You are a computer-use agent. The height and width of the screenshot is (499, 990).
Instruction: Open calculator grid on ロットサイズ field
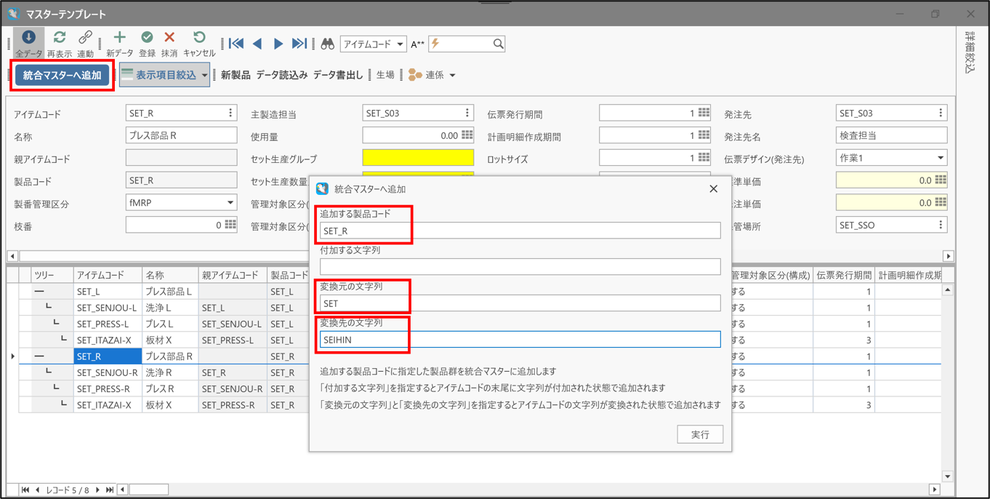coord(704,157)
